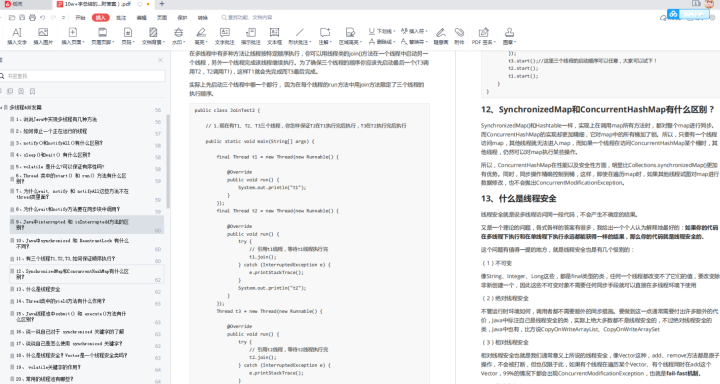Open the Page Number (页码) dropdown arrow
This screenshot has width=720, height=384.
pos(134,42)
